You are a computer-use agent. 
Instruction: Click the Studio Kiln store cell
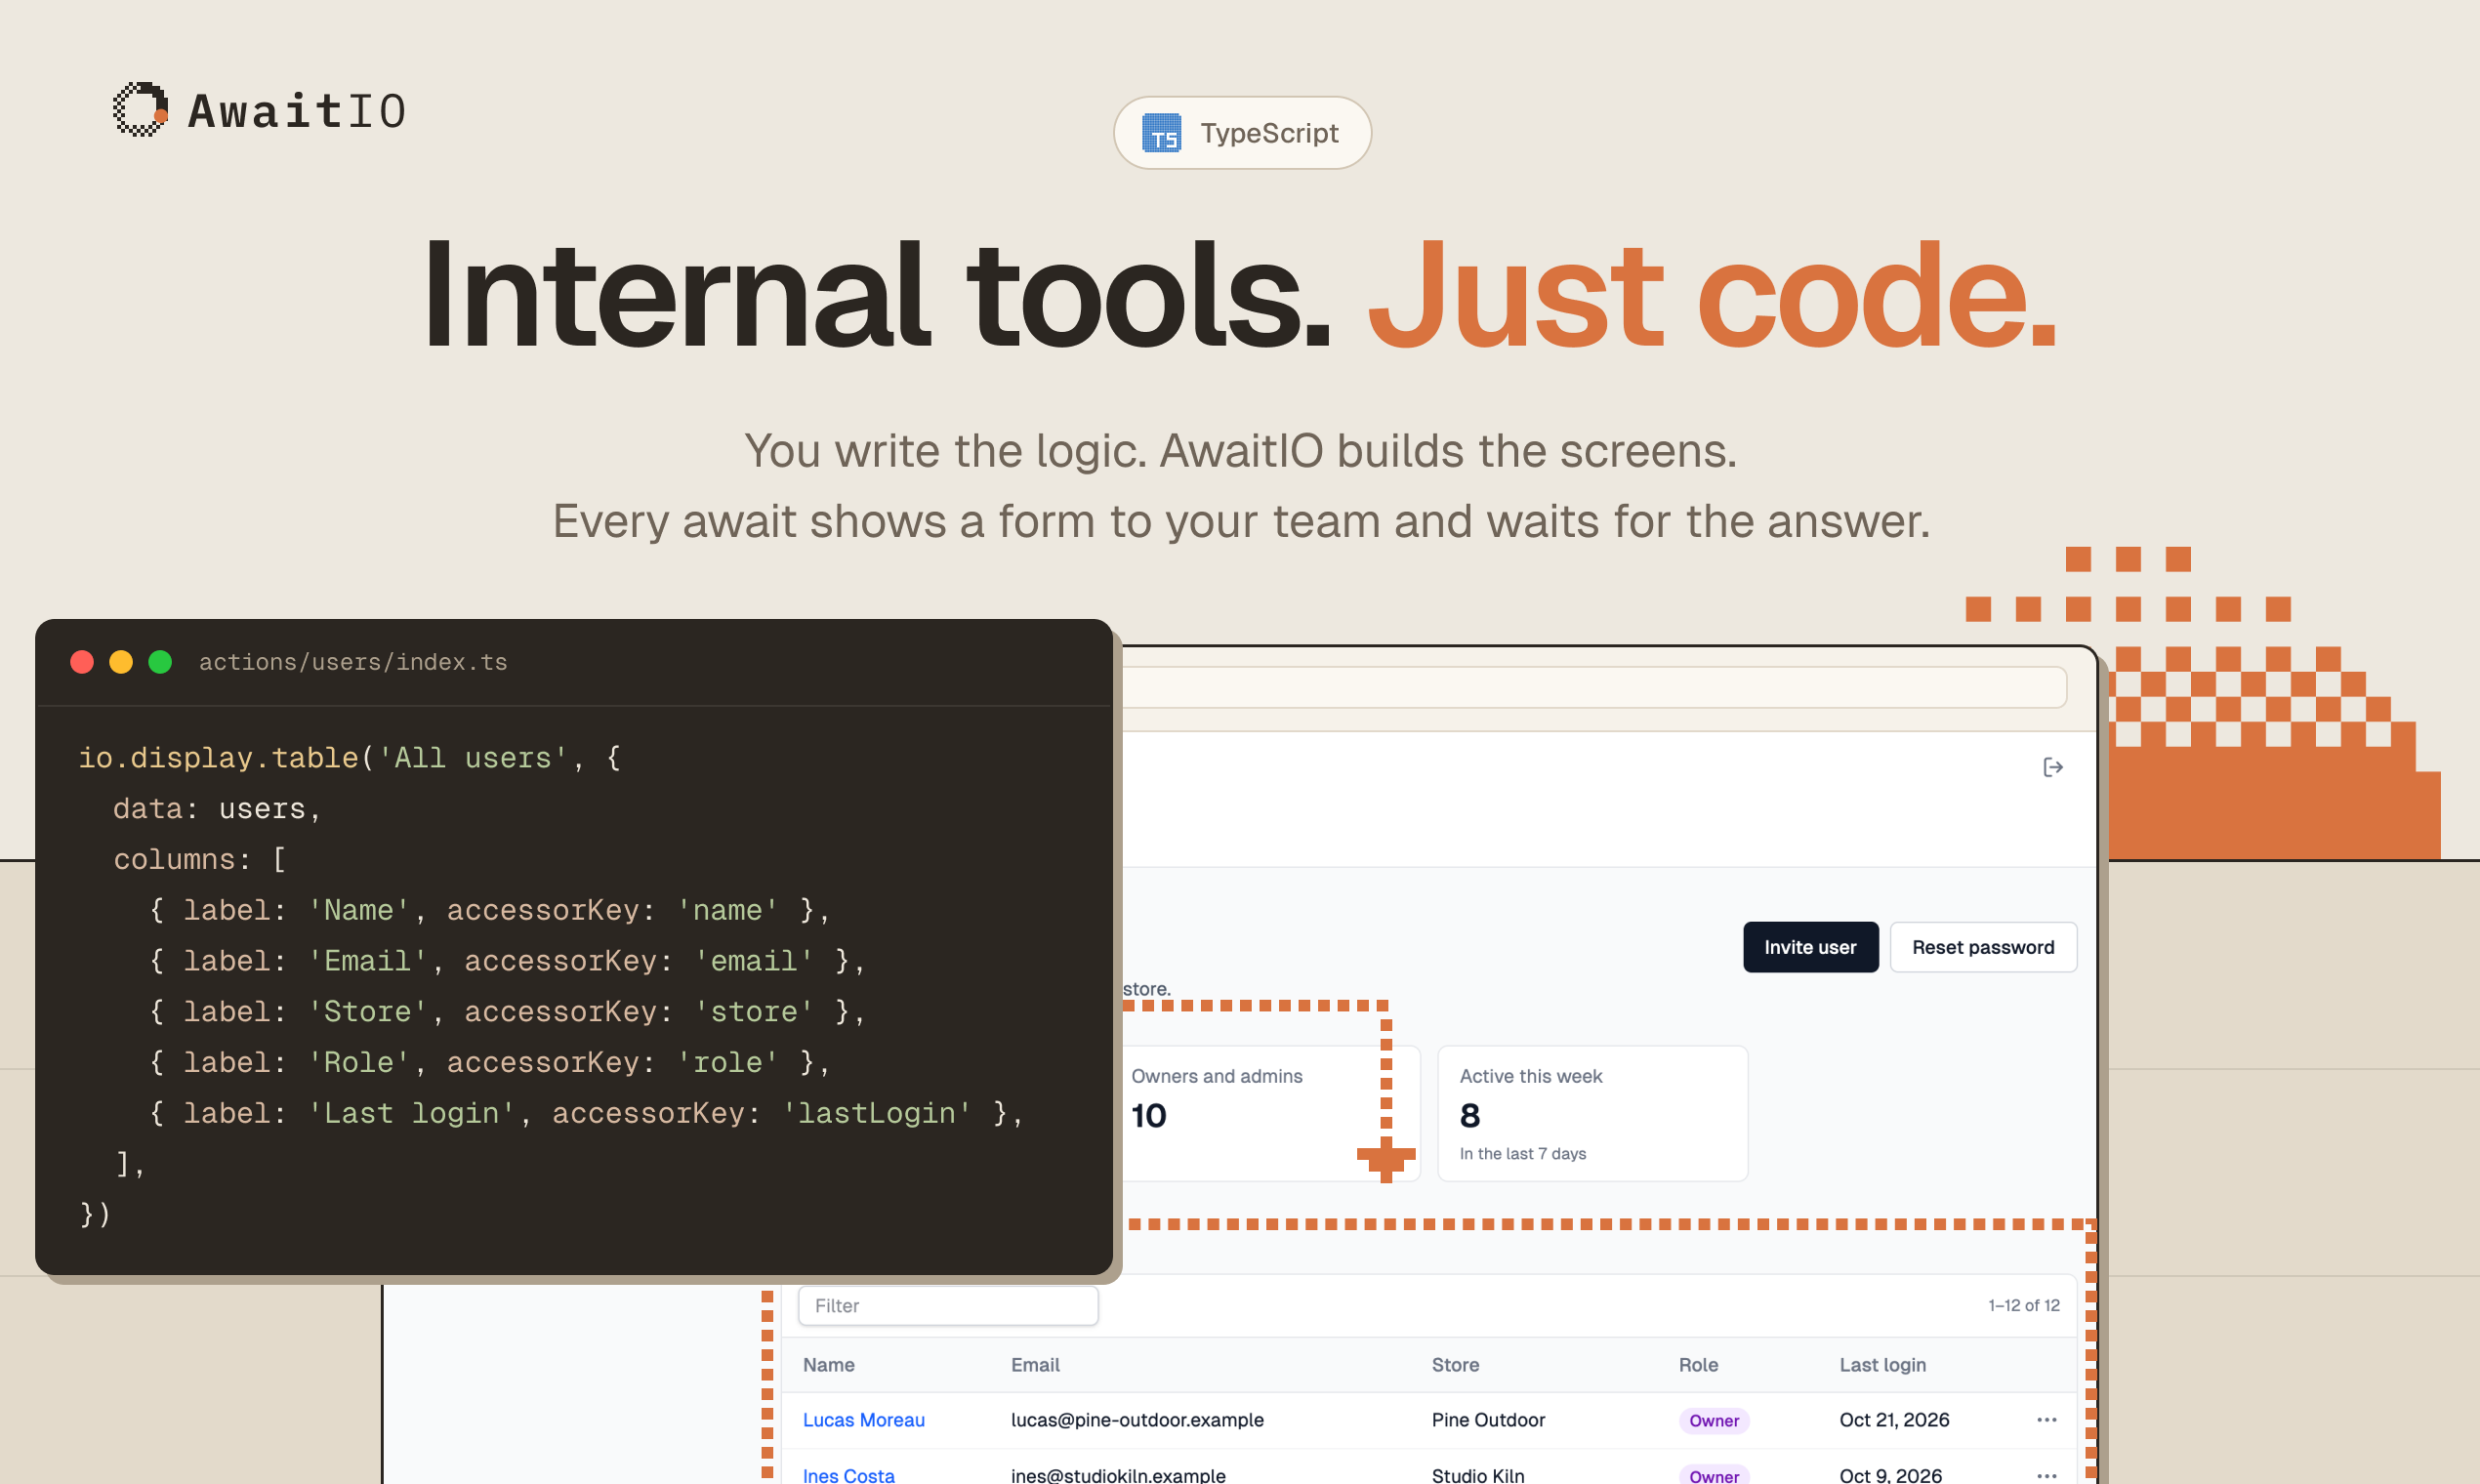(1478, 1475)
